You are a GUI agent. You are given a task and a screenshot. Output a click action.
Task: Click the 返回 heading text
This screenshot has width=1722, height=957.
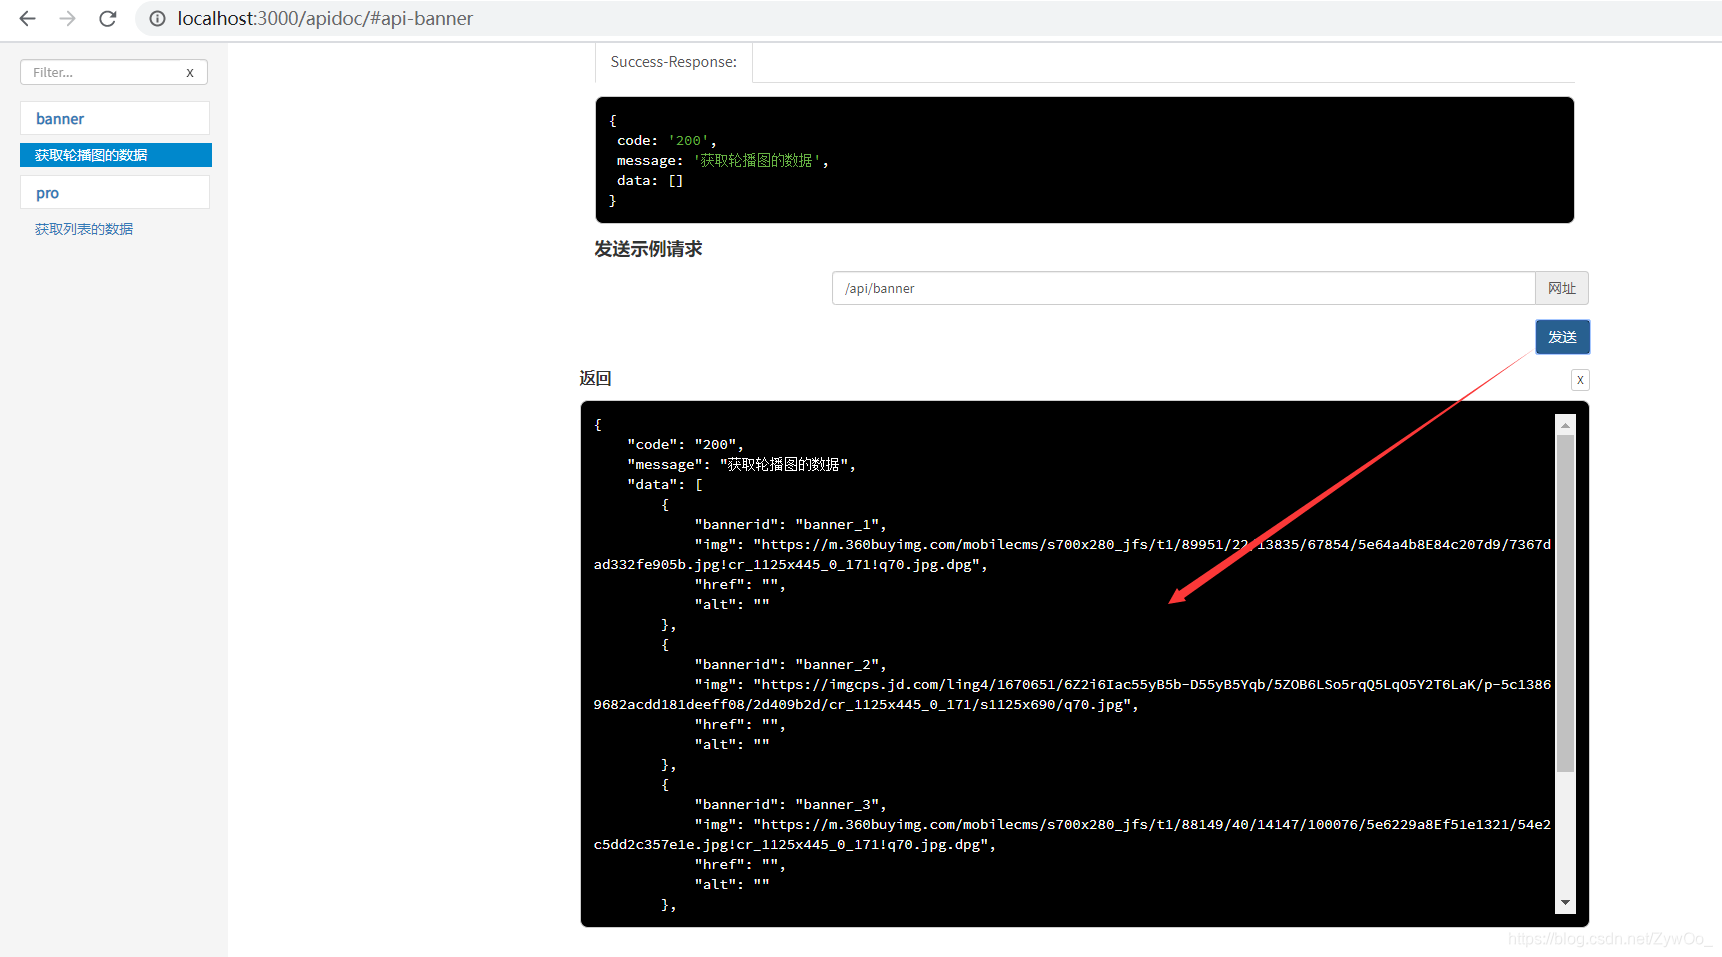point(595,378)
